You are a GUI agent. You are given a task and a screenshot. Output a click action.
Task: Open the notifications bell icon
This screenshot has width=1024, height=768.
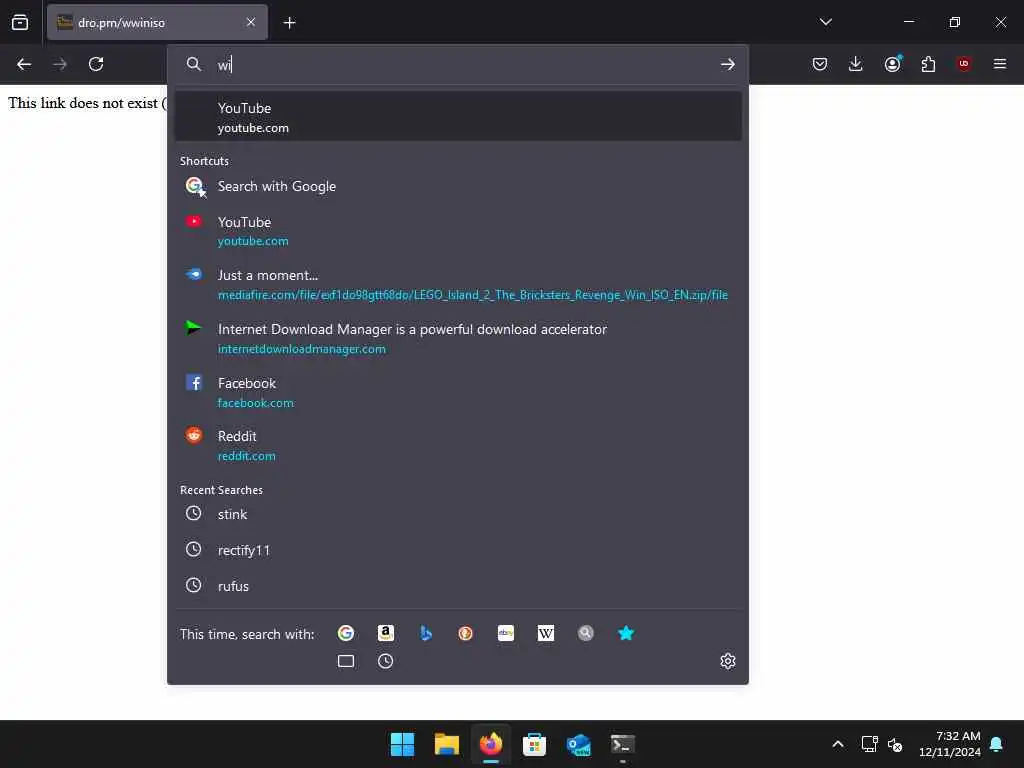[997, 744]
